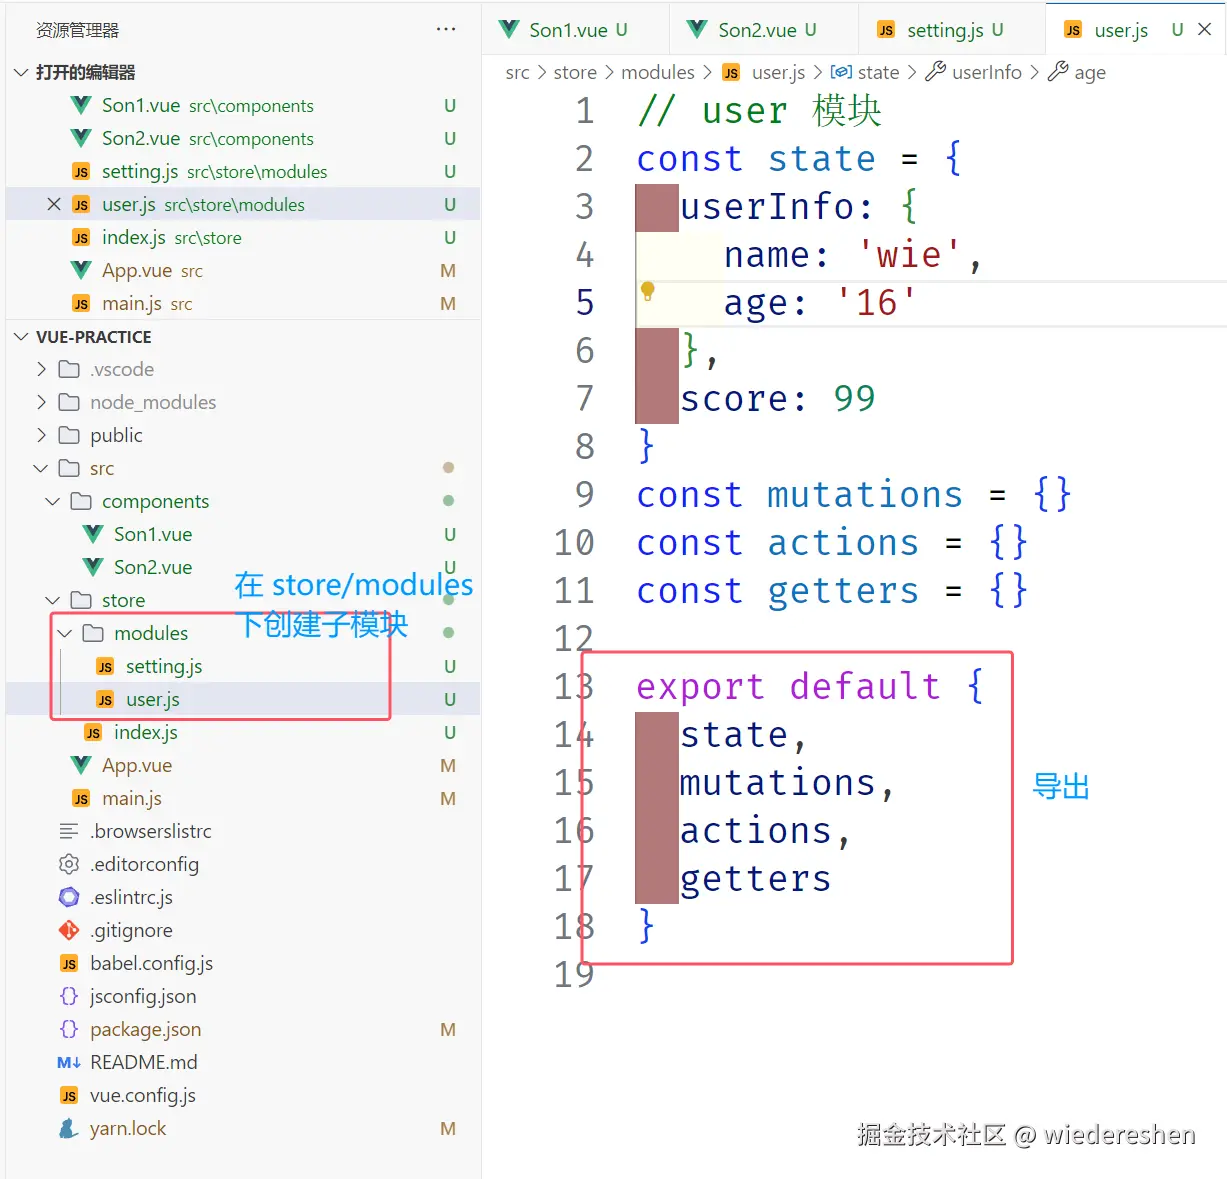Click the Vue icon on the Son1.vue tab
This screenshot has width=1227, height=1179.
coord(509,29)
